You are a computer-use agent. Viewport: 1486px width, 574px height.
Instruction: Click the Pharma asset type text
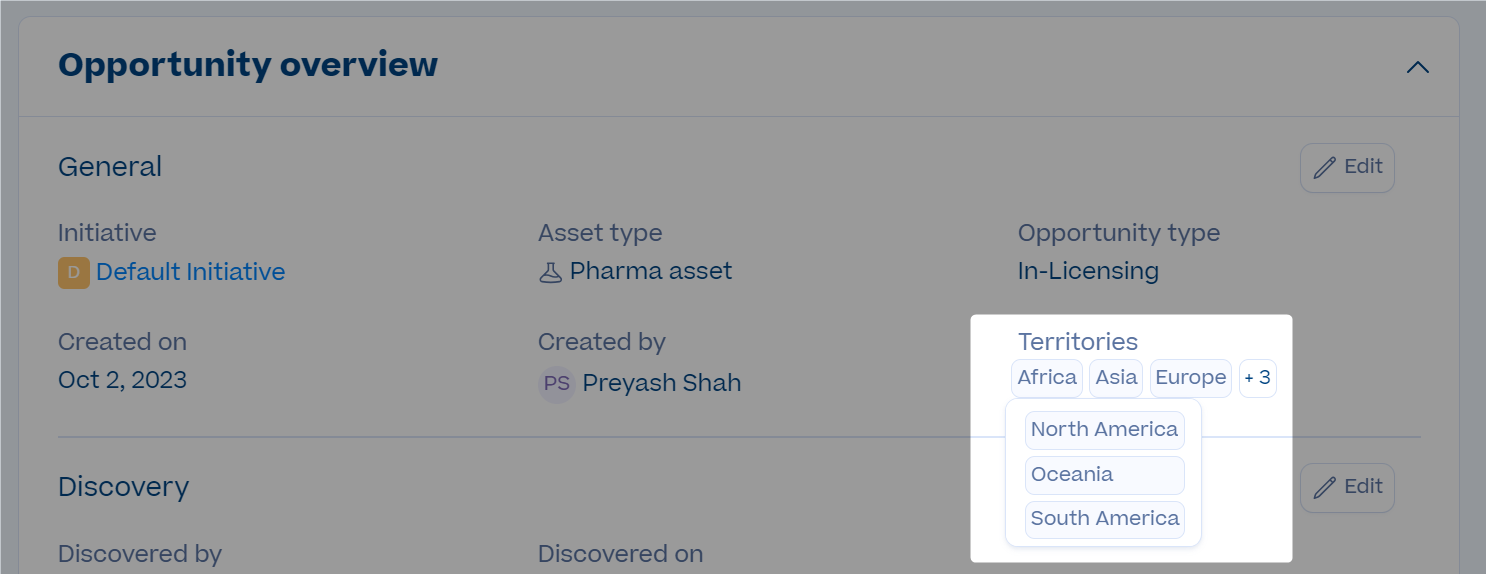[x=651, y=271]
